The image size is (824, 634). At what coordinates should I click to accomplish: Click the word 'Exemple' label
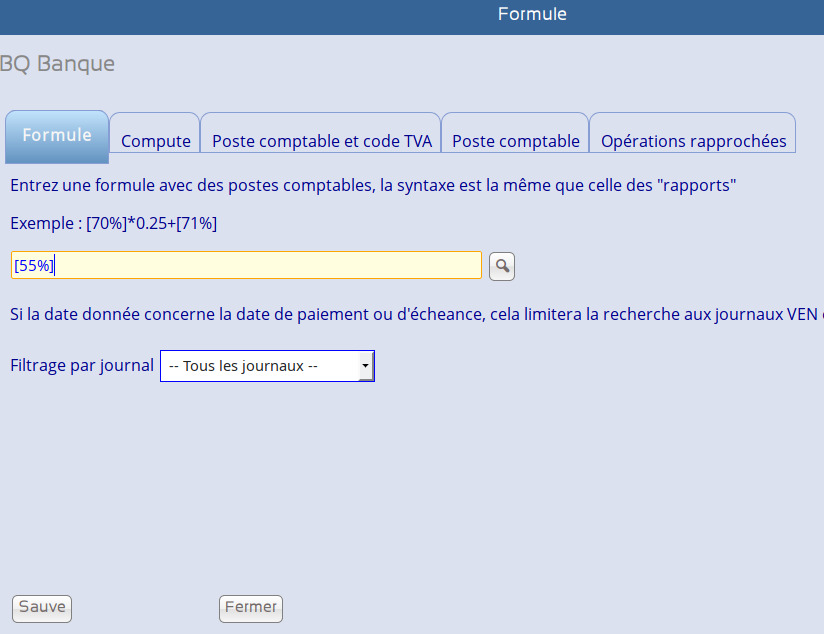(41, 223)
